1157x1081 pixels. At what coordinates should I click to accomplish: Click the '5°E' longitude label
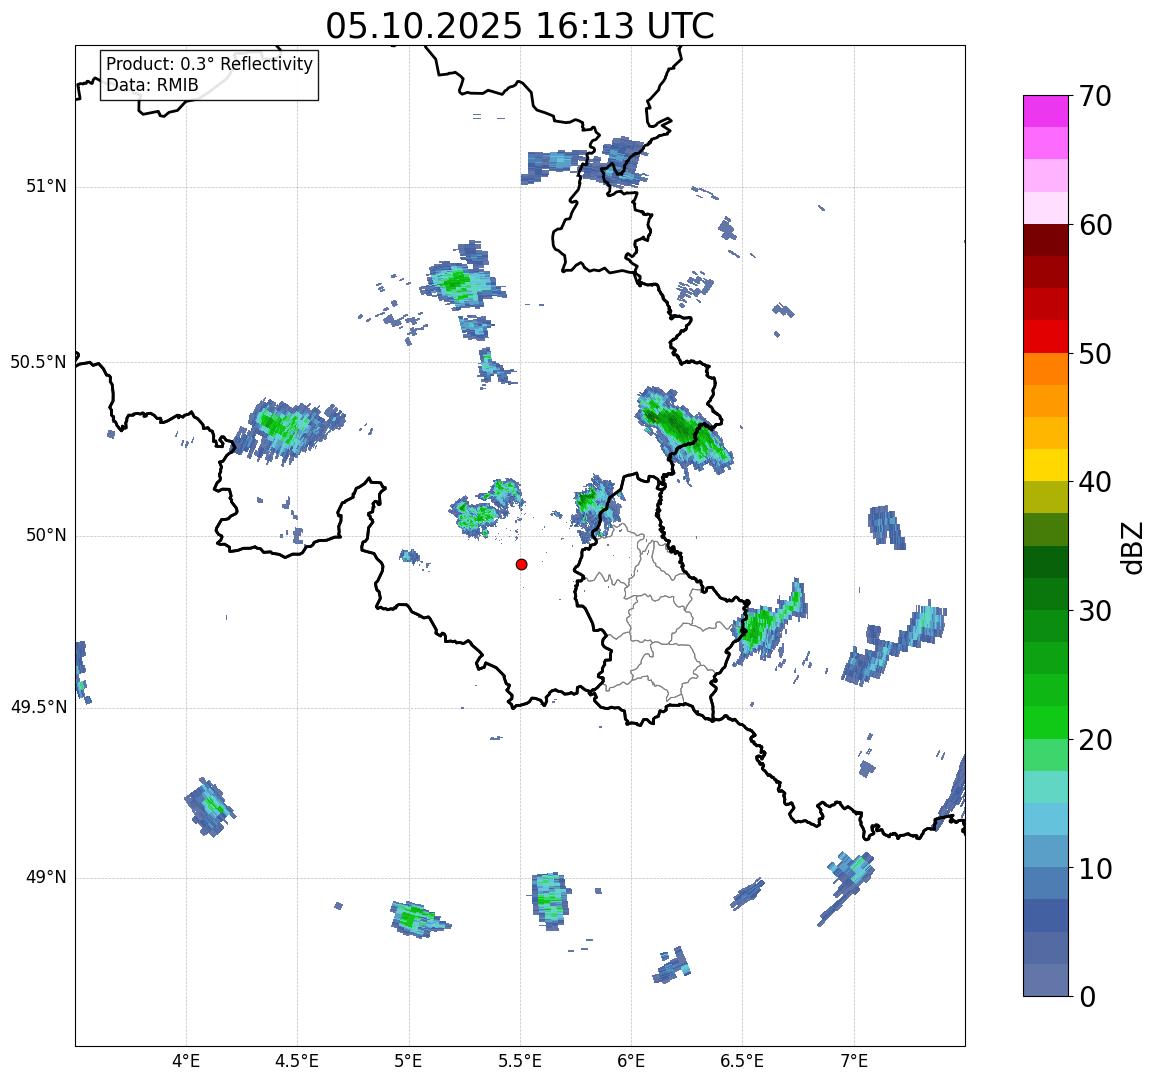coord(409,1061)
